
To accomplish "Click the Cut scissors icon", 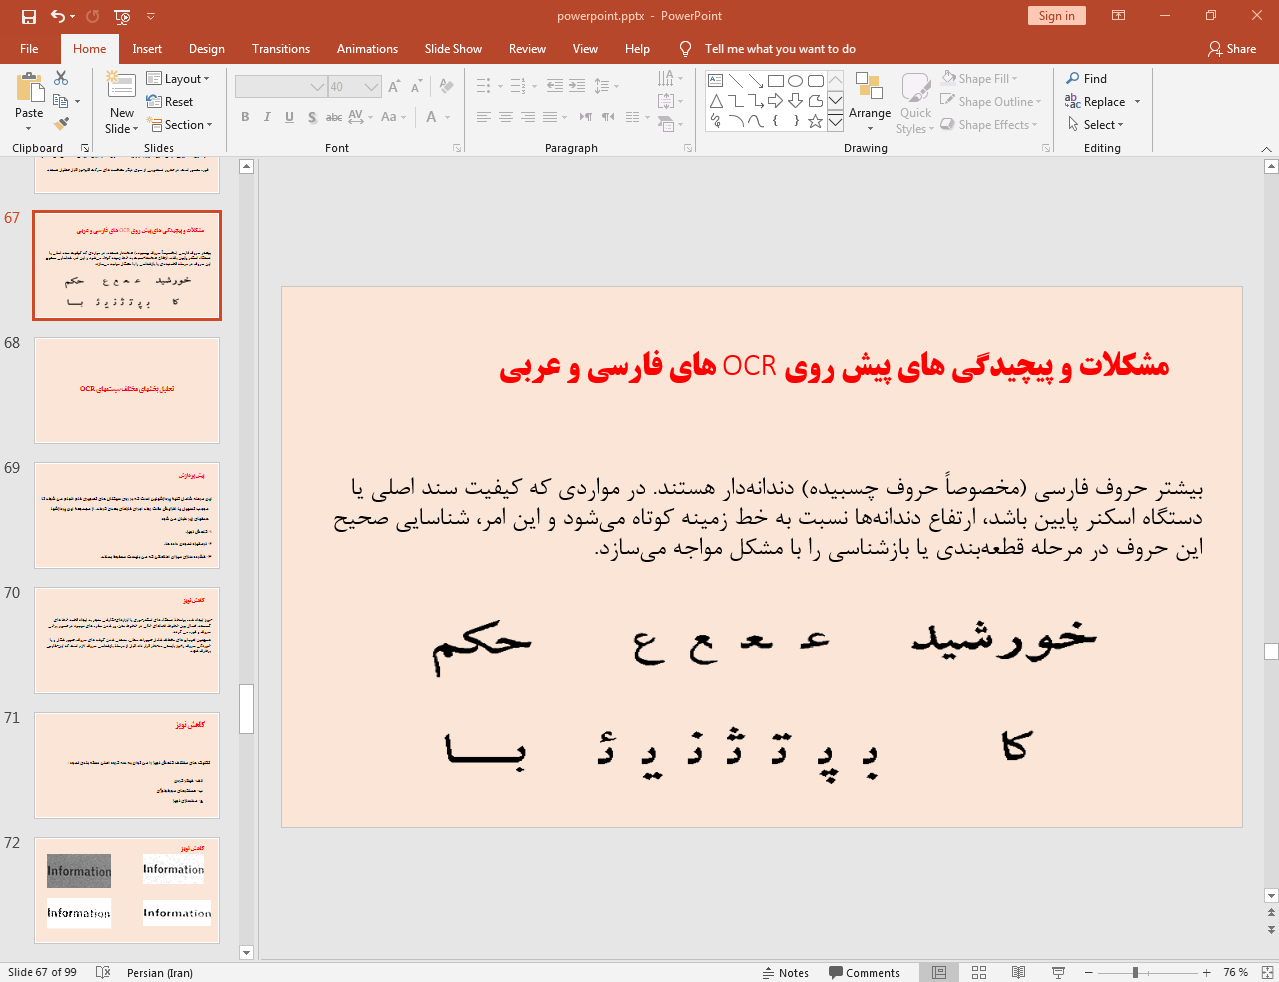I will (61, 78).
